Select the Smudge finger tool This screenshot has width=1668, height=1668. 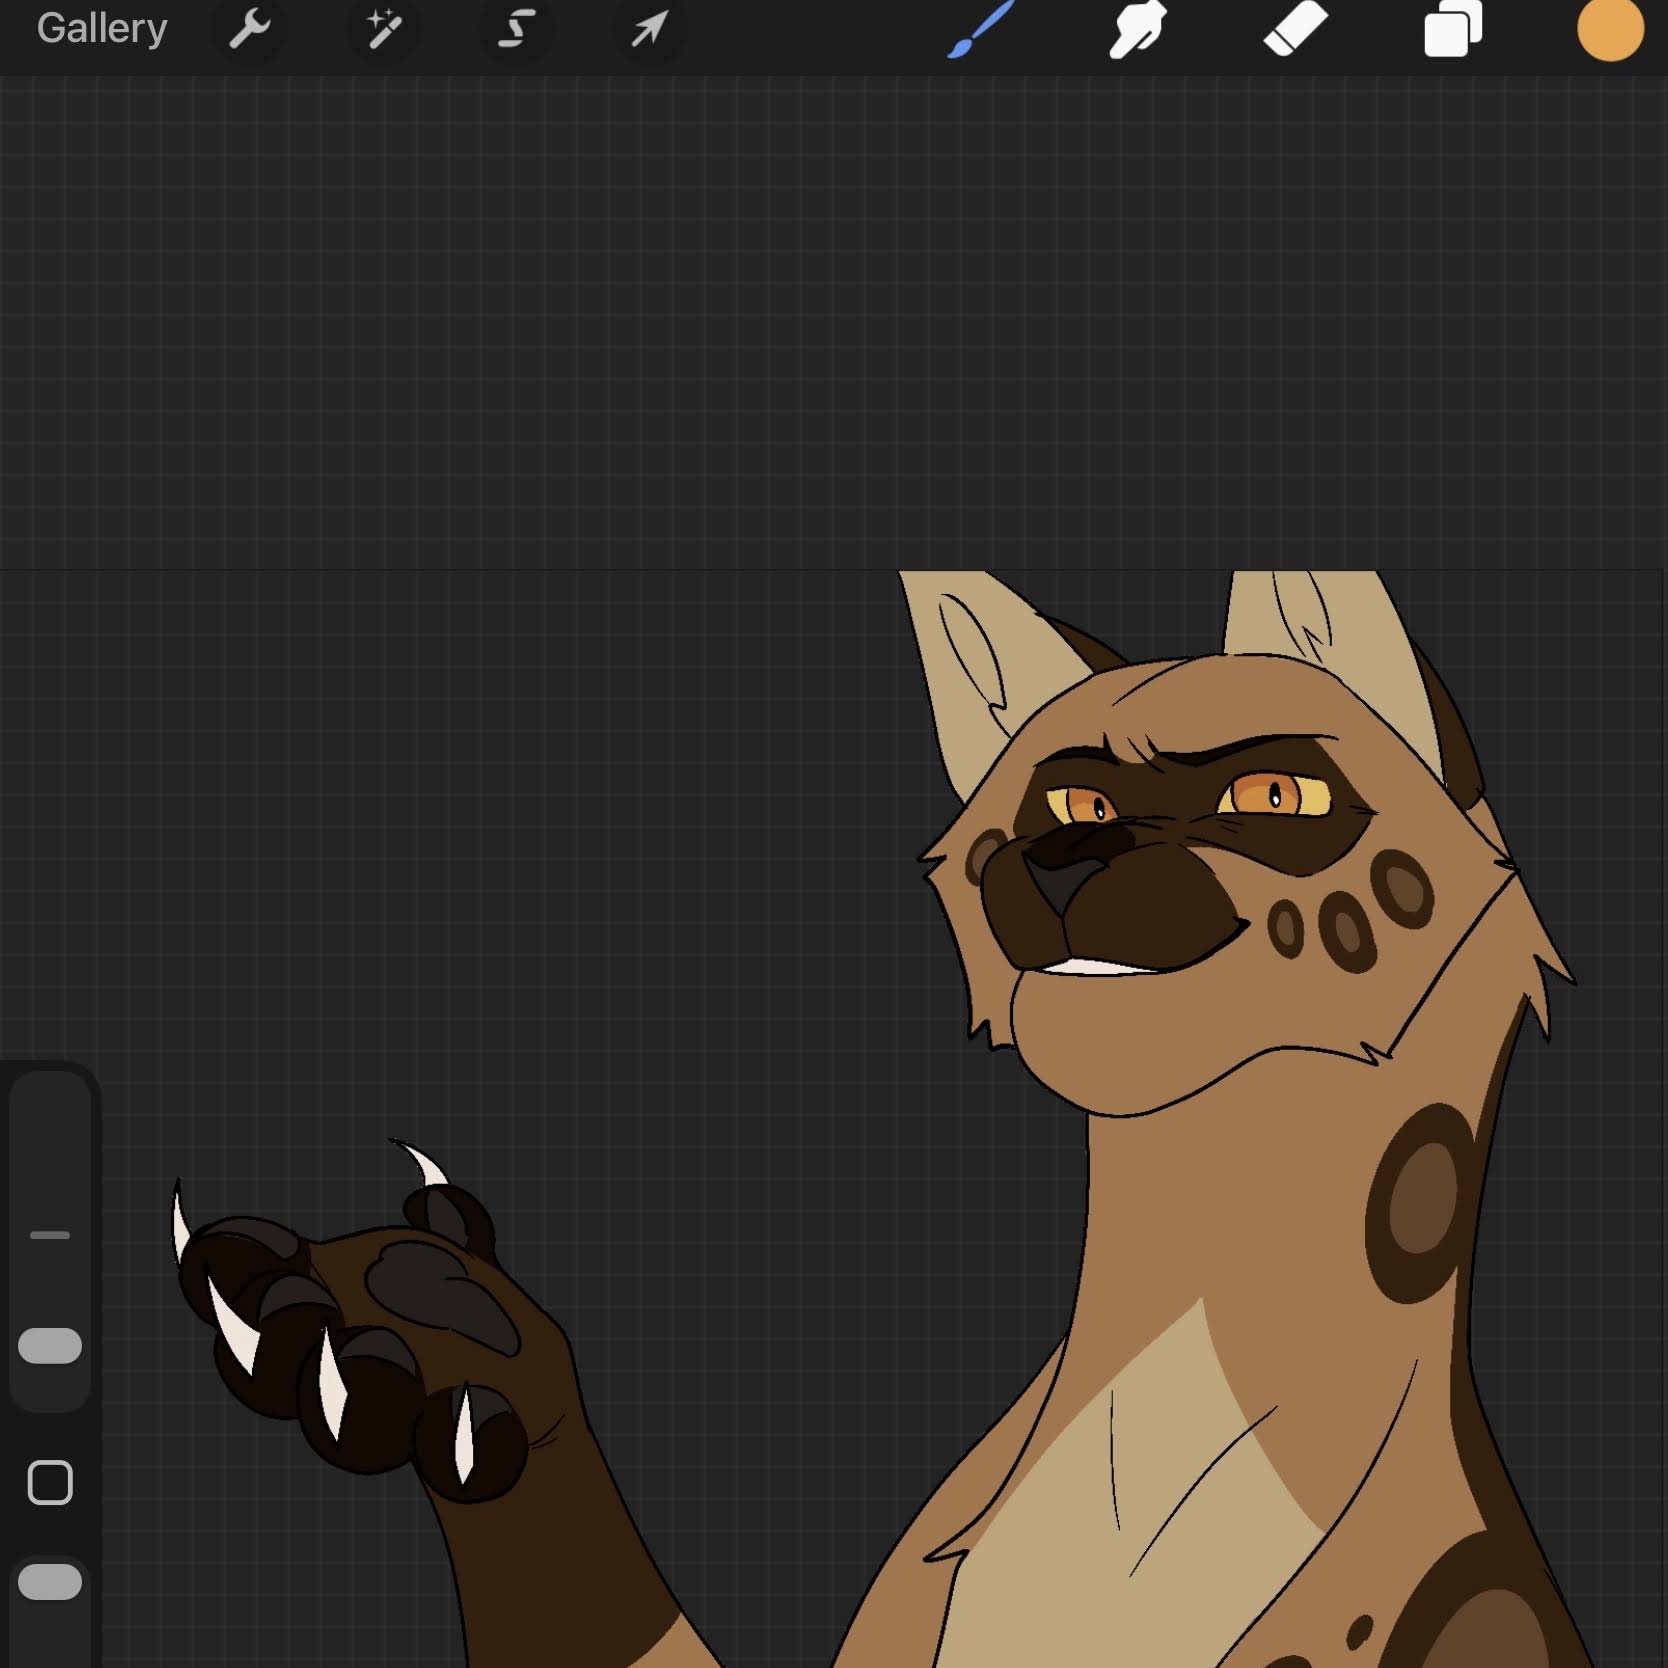click(1137, 30)
